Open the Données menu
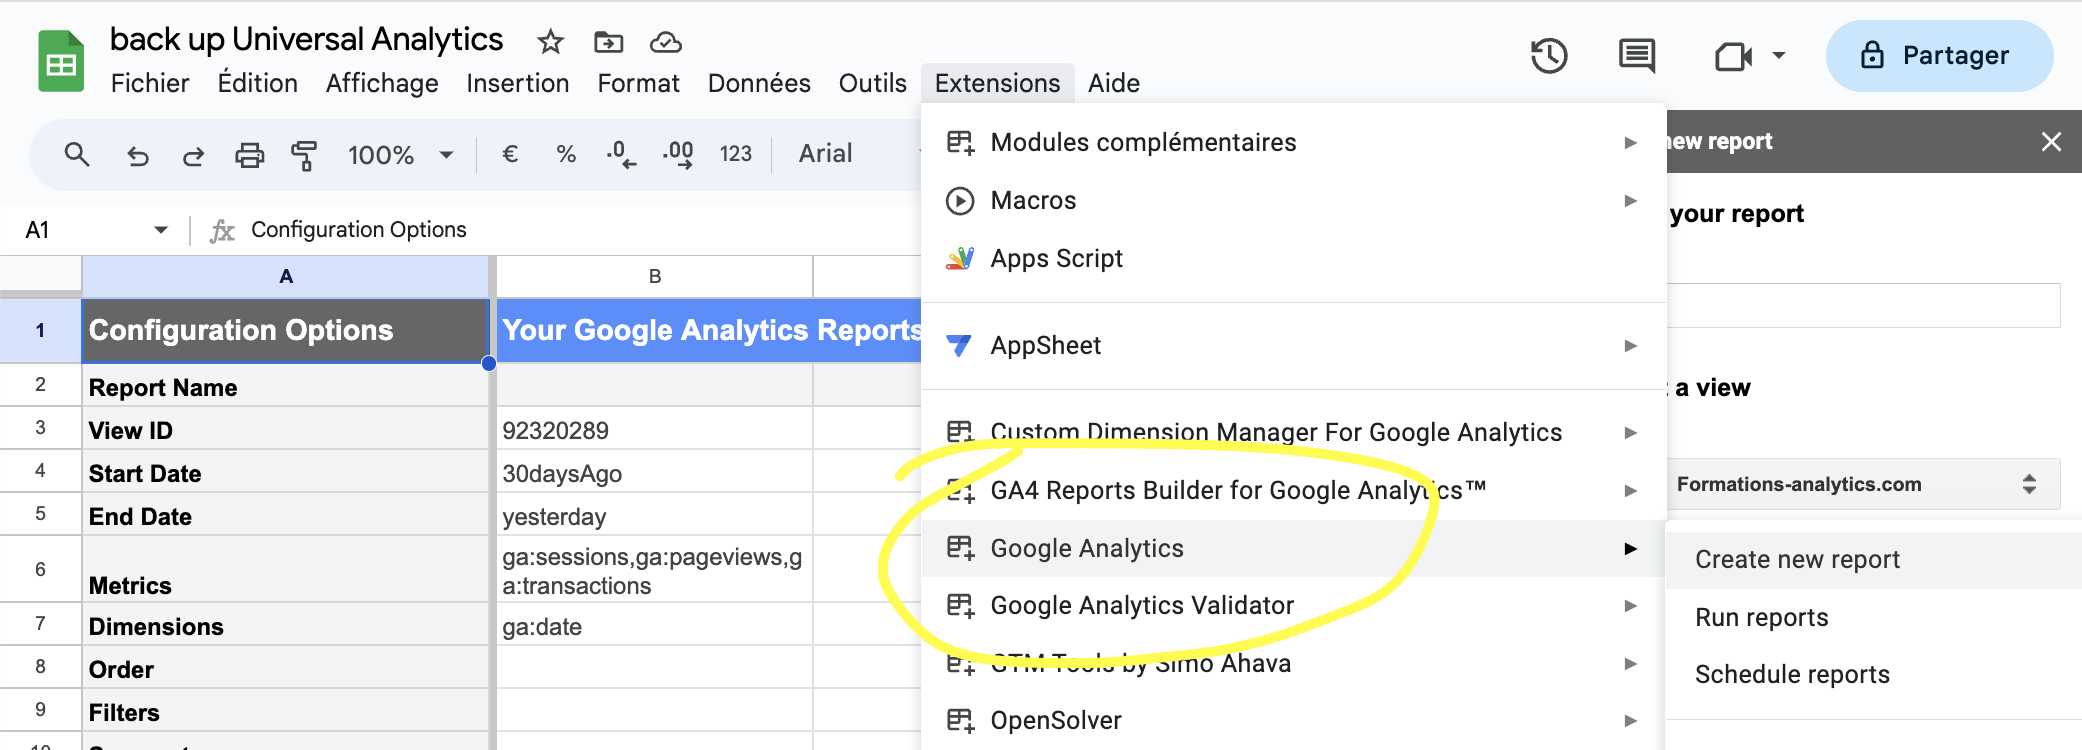 760,83
